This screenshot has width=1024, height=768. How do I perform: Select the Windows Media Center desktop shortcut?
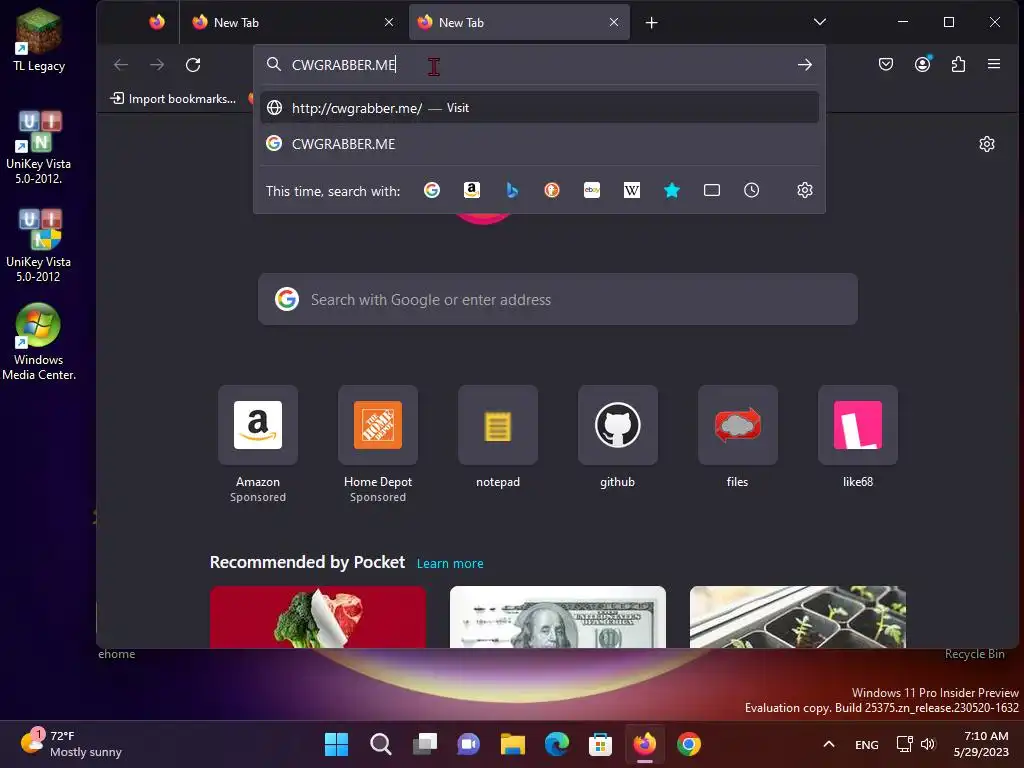pos(39,342)
